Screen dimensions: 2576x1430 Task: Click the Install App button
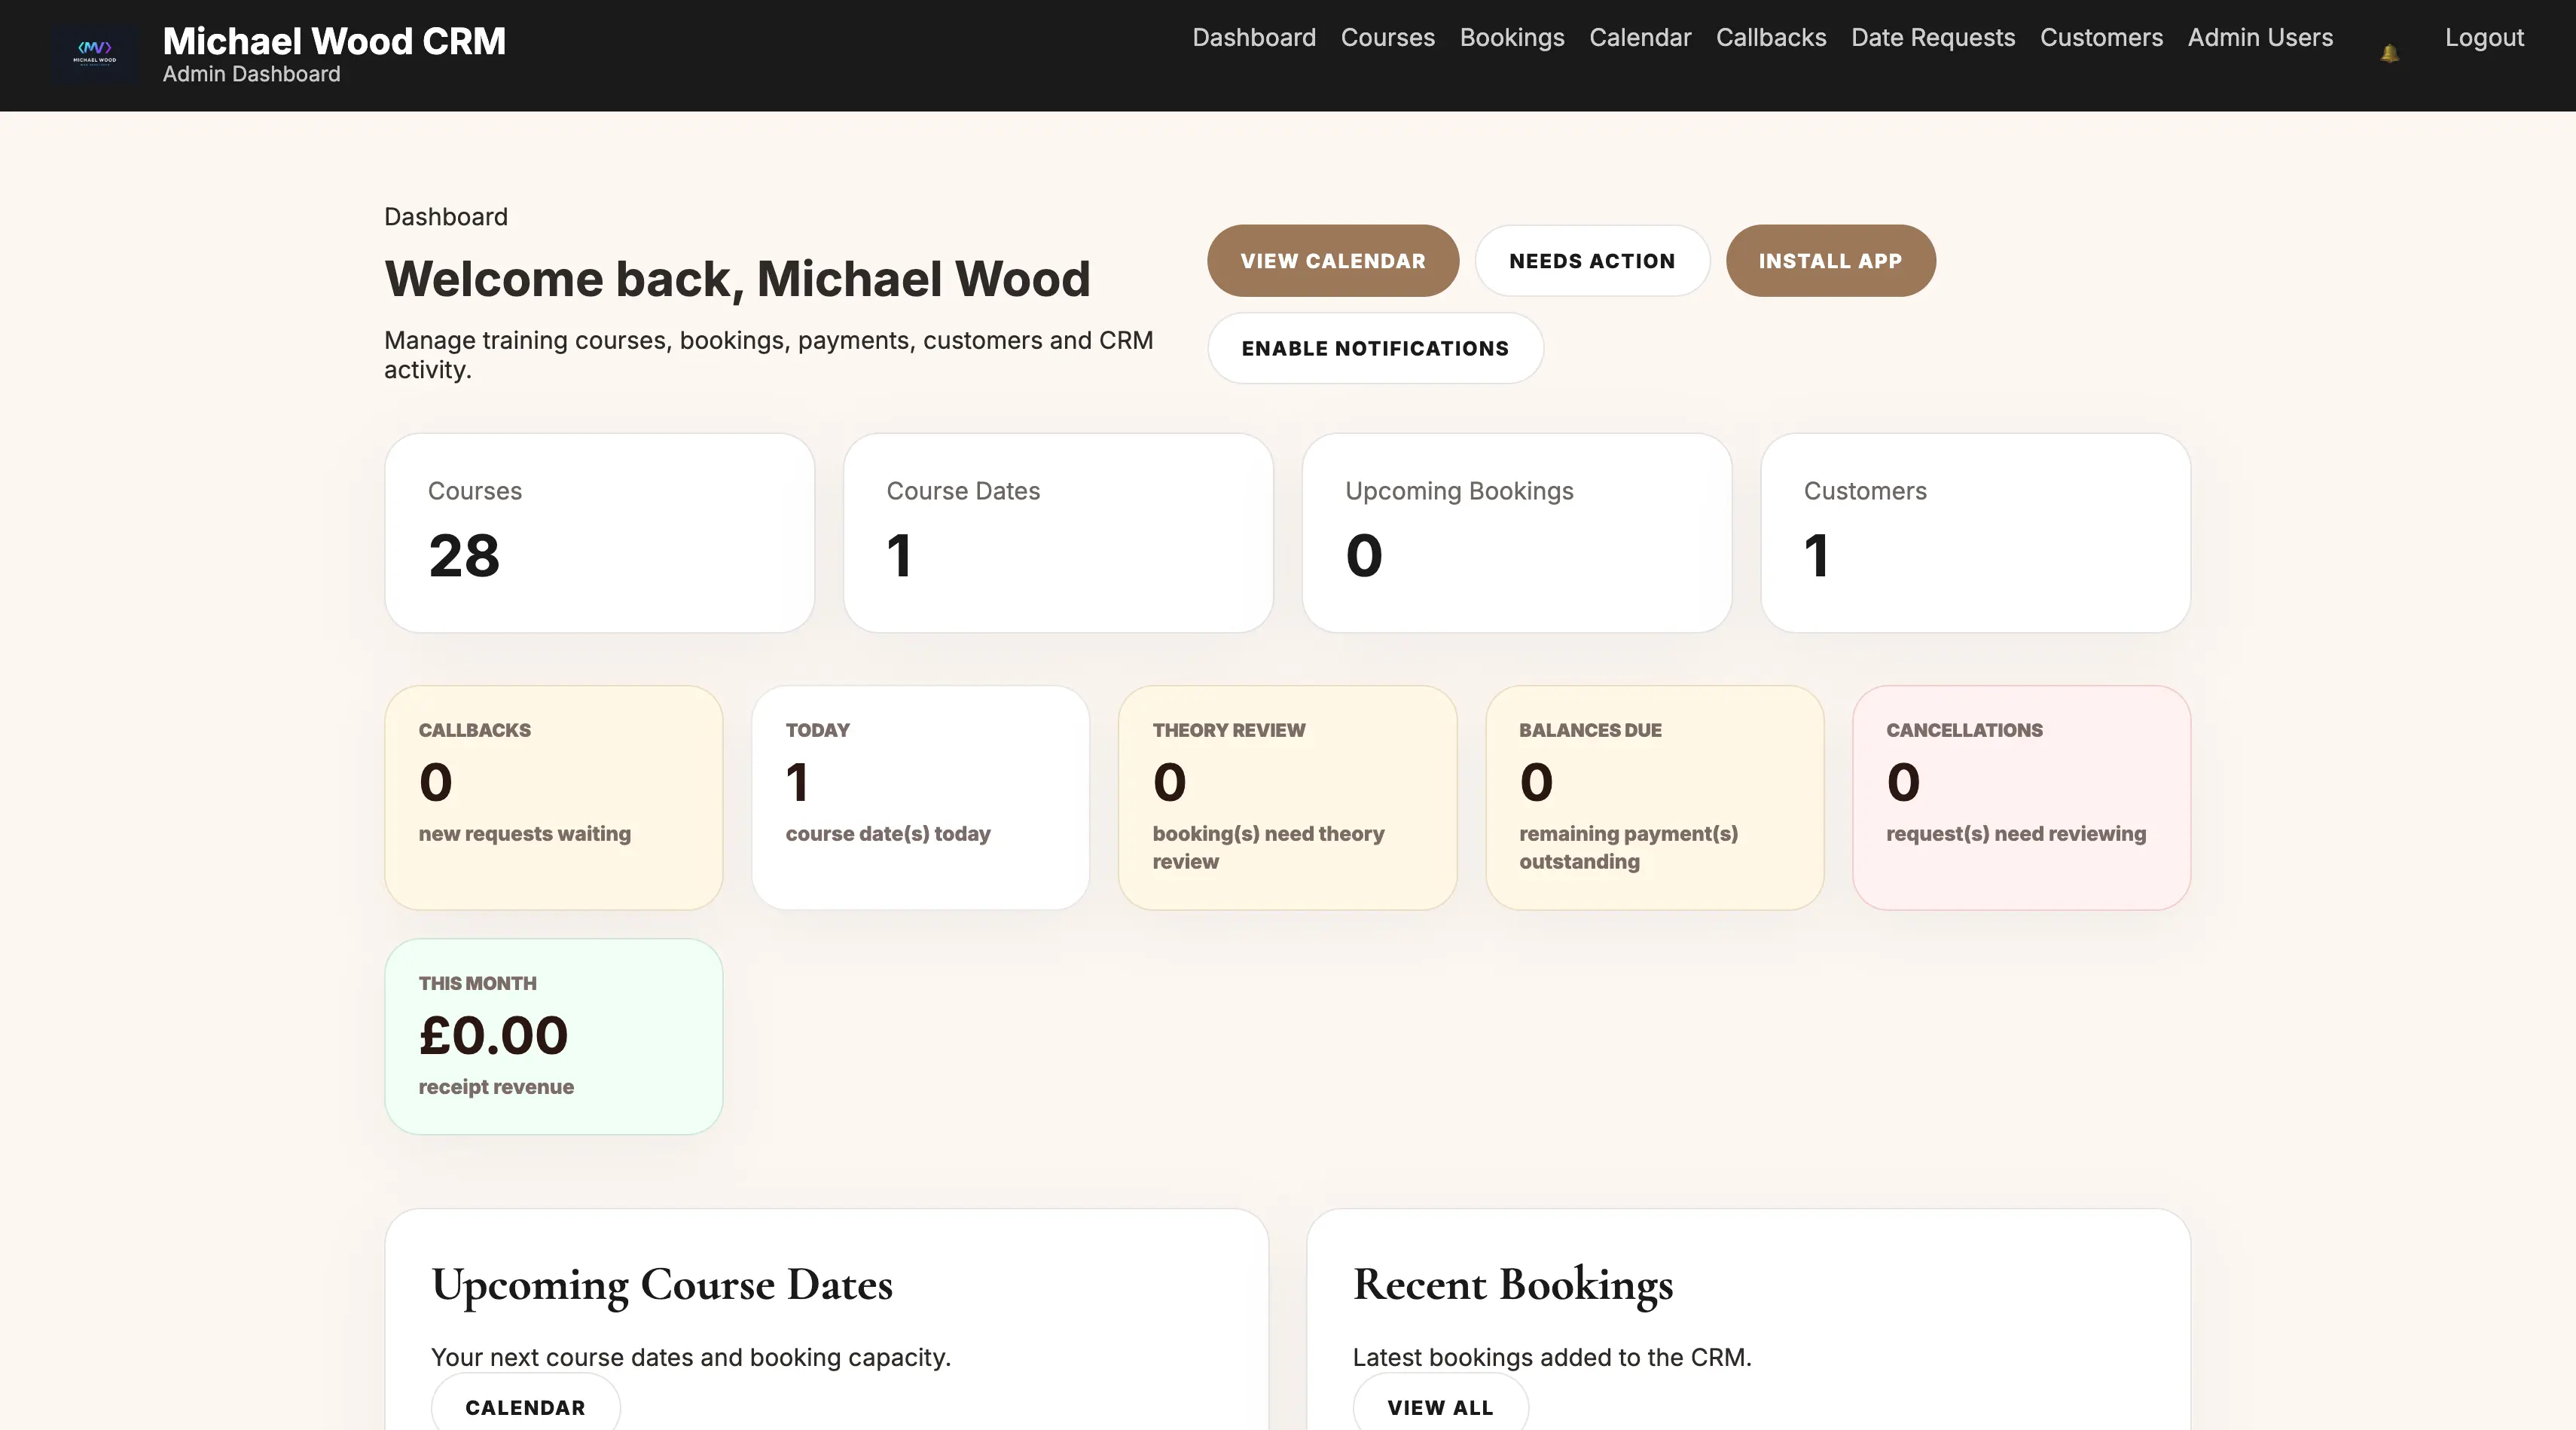[x=1830, y=261]
